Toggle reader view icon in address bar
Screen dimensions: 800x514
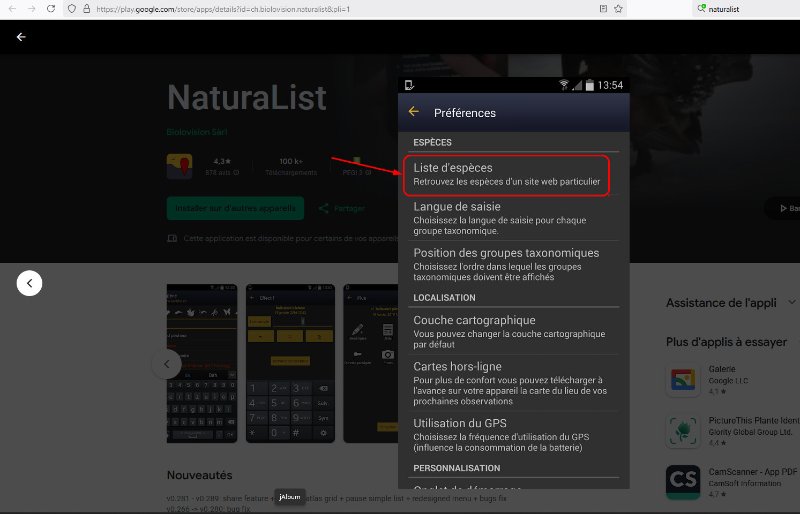pos(603,9)
